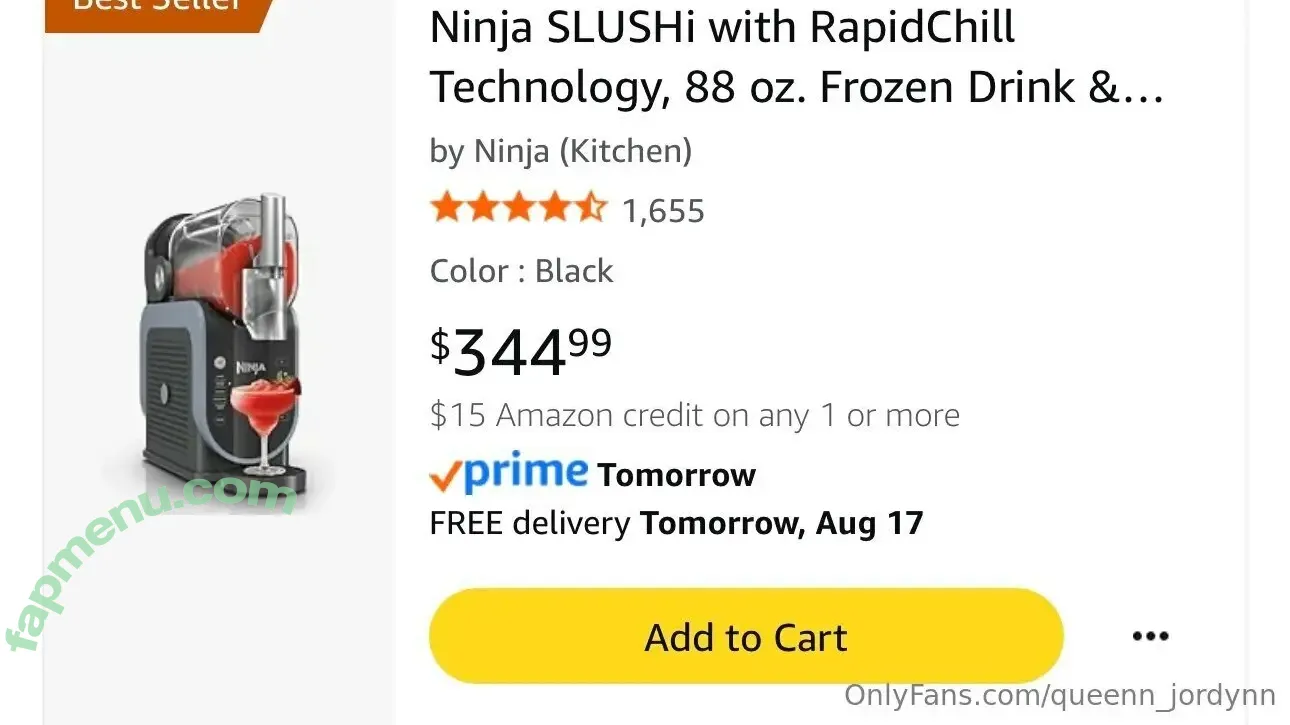Click the Ninja logo on the machine

(x=250, y=369)
